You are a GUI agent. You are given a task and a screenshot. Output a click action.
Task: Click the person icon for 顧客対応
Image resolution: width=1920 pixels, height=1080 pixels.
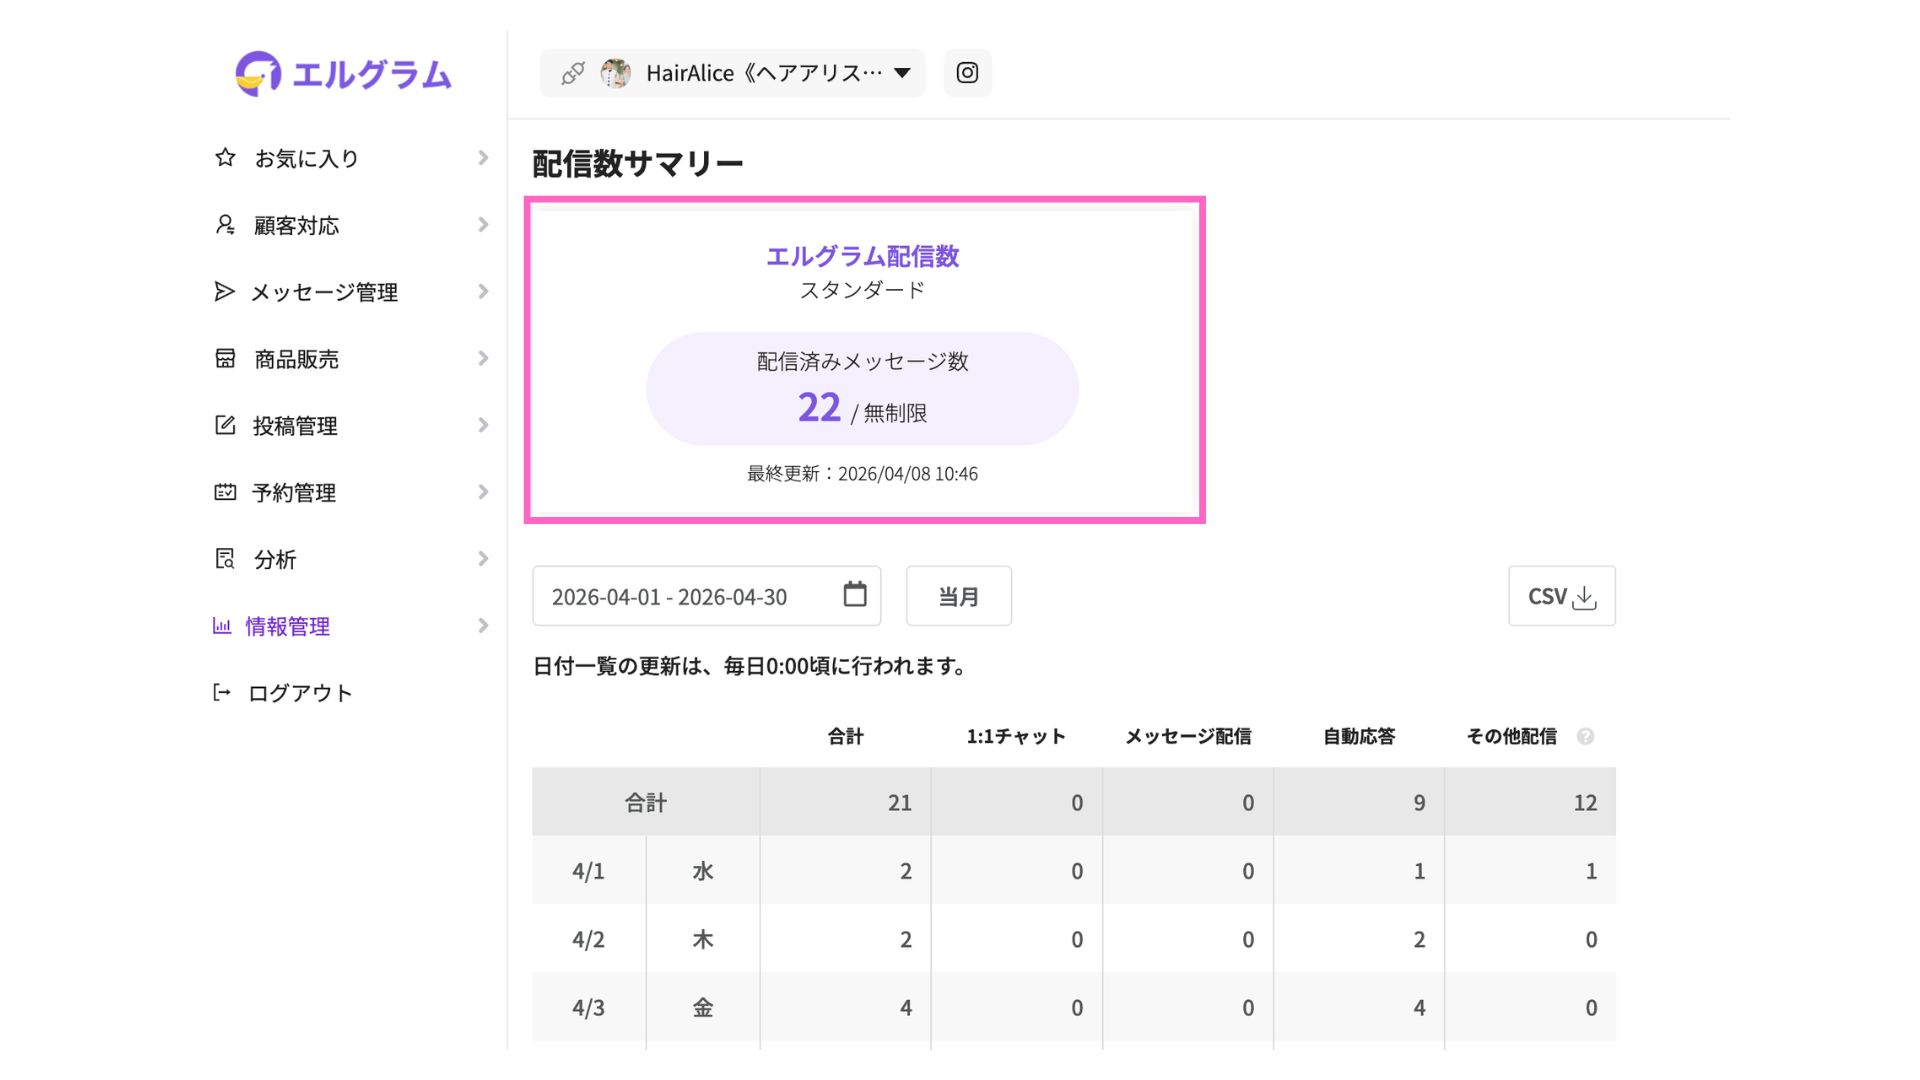[225, 225]
